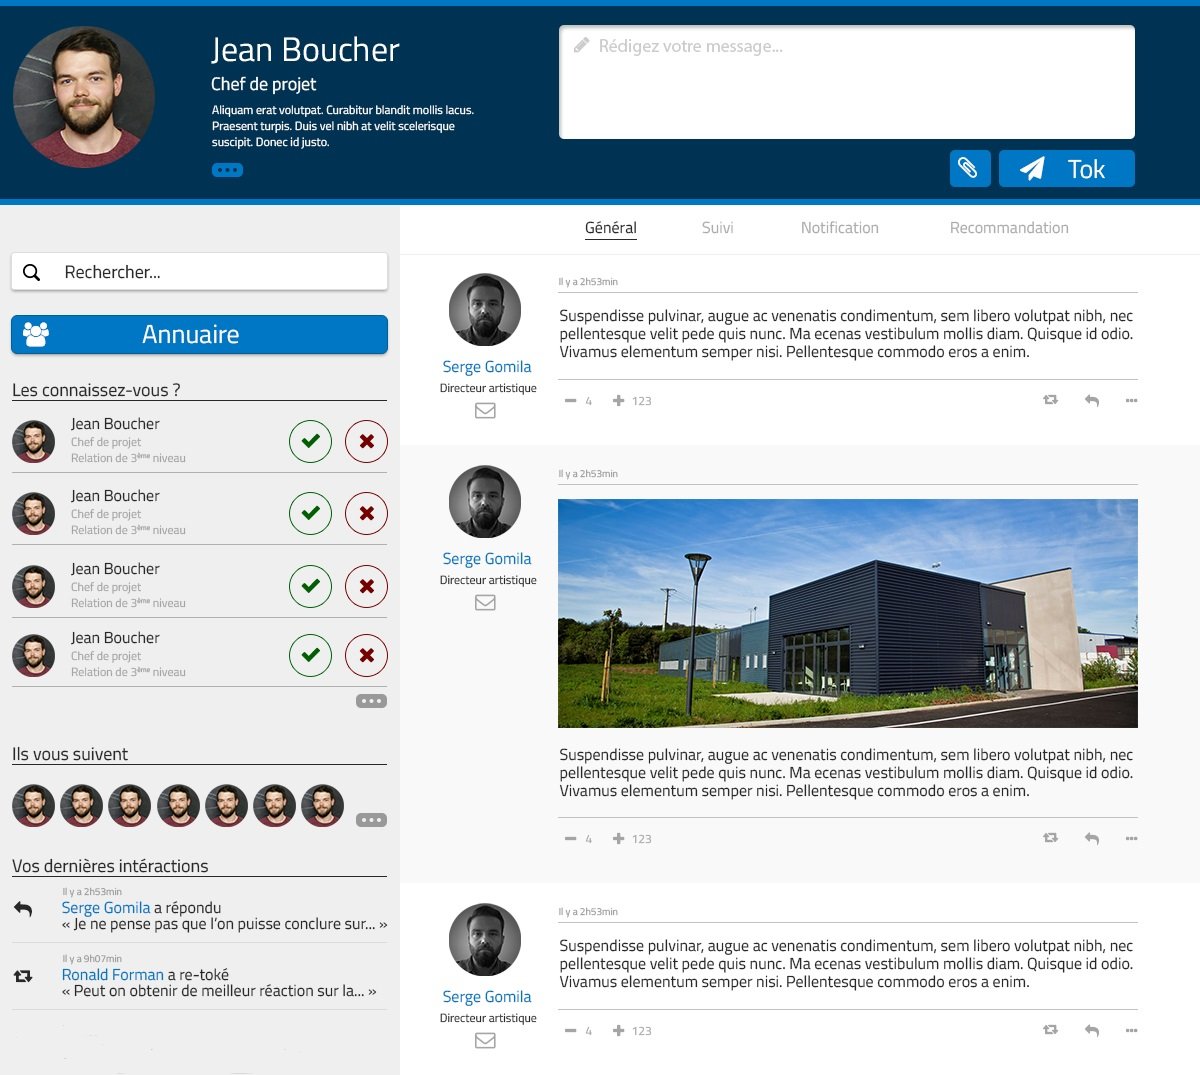
Task: Switch to the Suivi tab
Action: (x=717, y=228)
